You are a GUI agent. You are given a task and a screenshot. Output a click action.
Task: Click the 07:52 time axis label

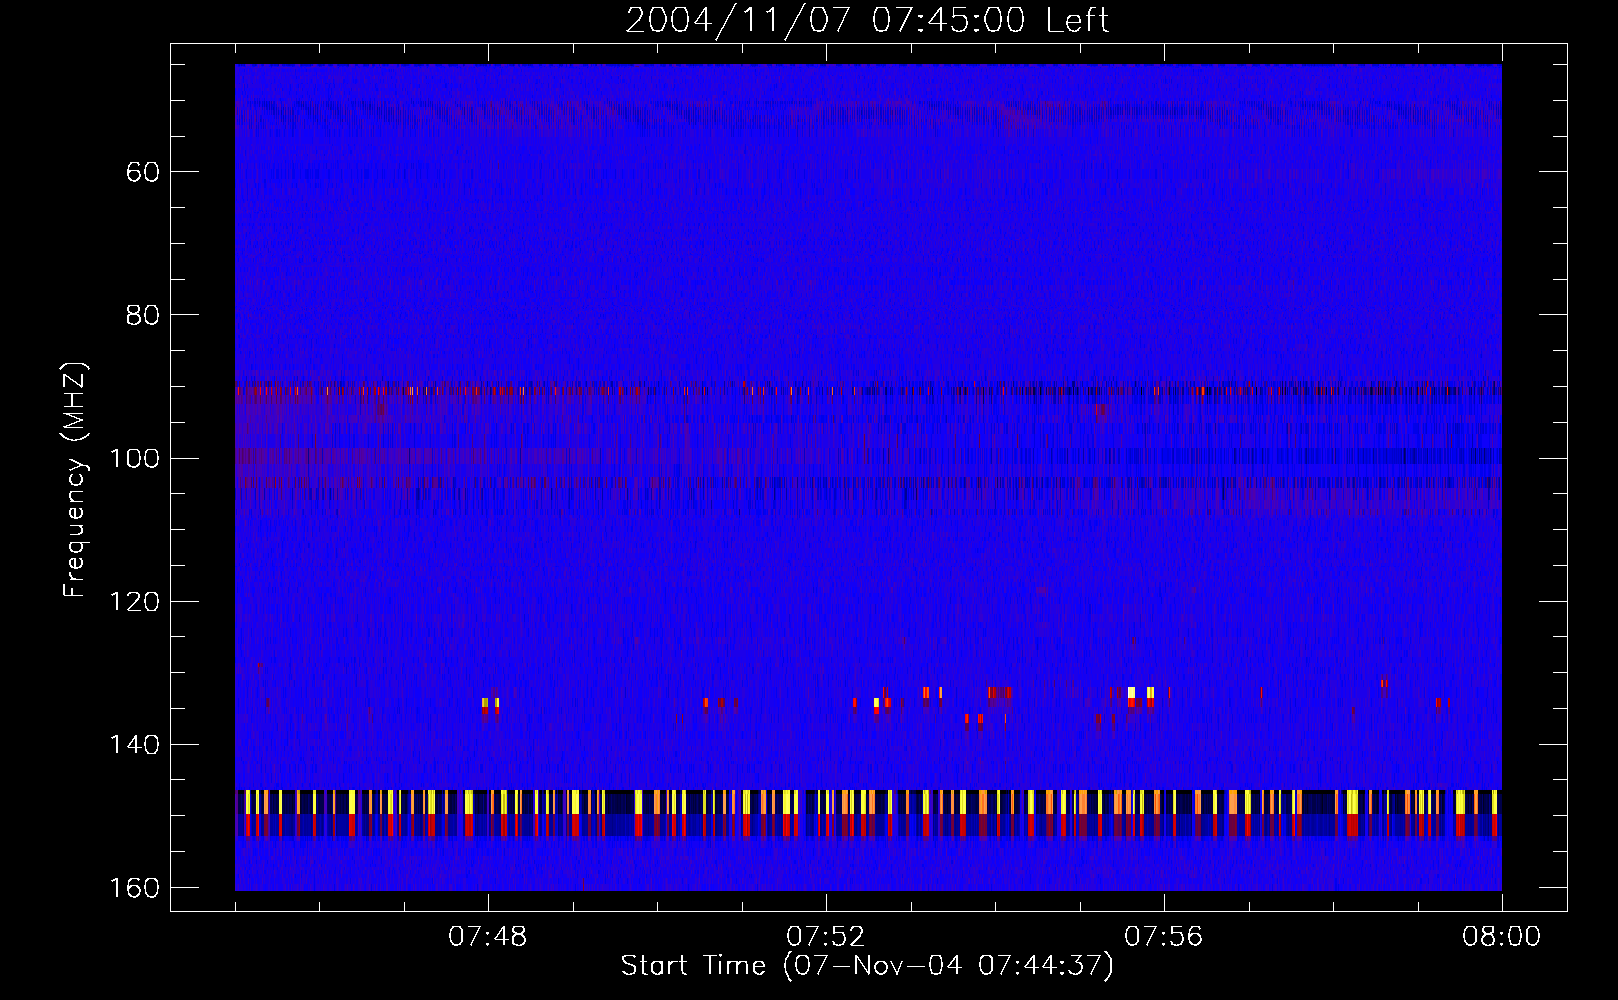pos(825,937)
